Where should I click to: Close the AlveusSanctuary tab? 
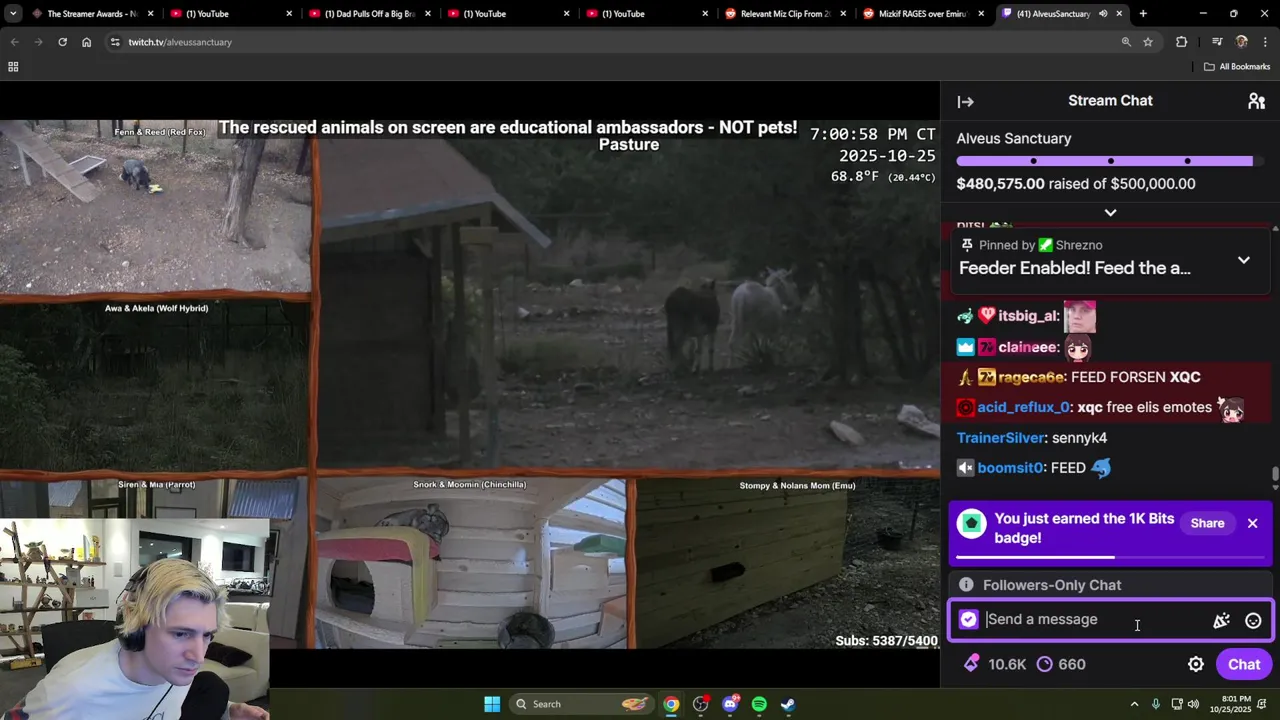1119,14
